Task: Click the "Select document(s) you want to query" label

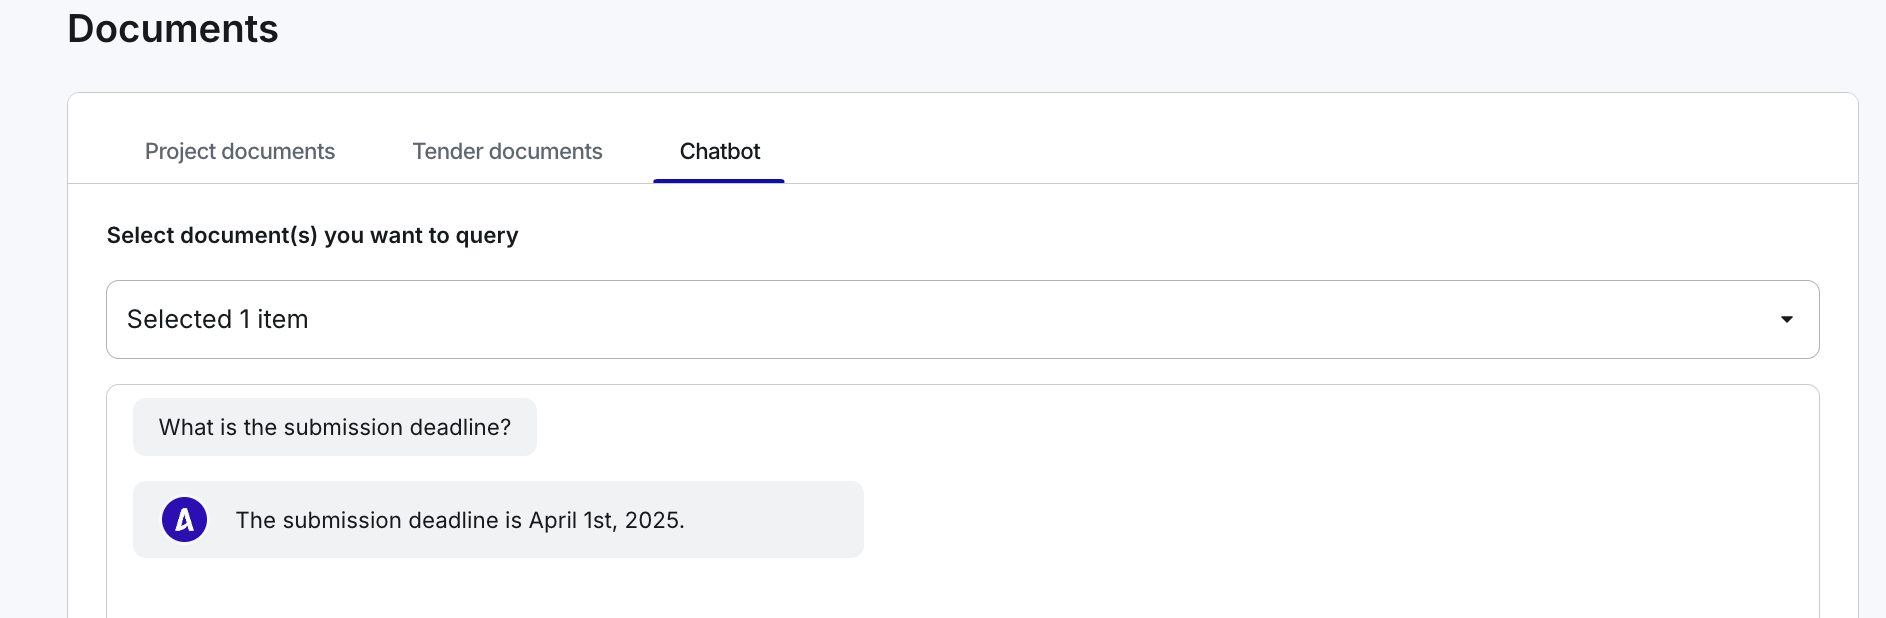Action: click(312, 235)
